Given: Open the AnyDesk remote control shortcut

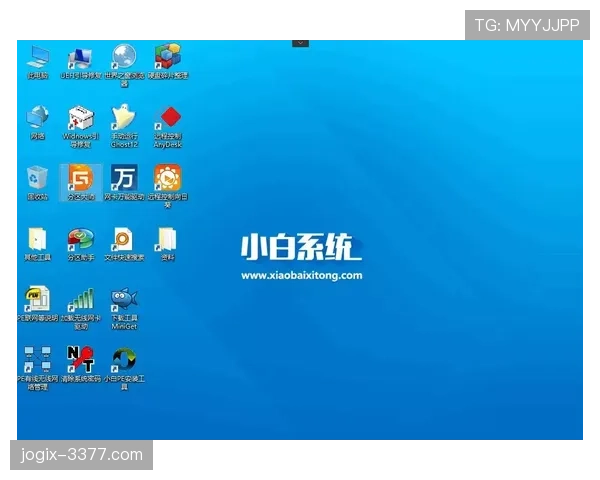Looking at the screenshot, I should [168, 127].
